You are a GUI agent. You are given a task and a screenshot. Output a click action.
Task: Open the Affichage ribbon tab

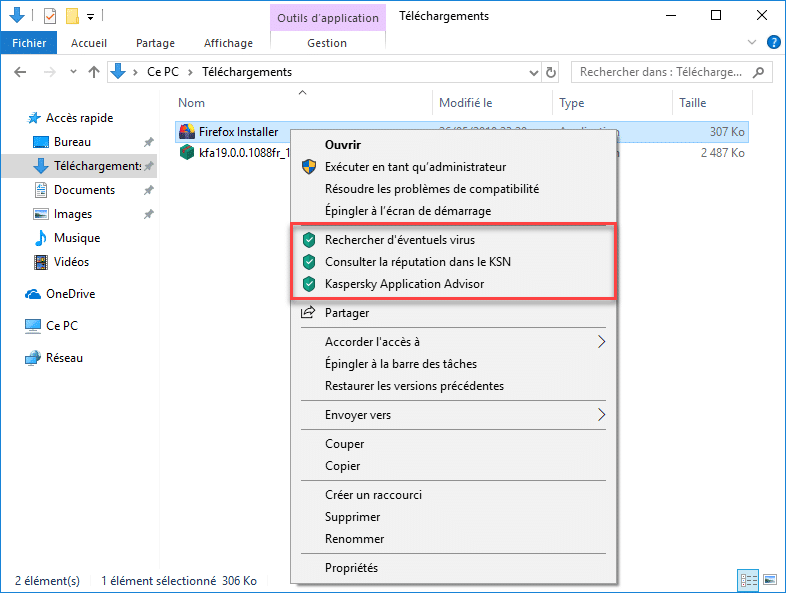point(228,43)
